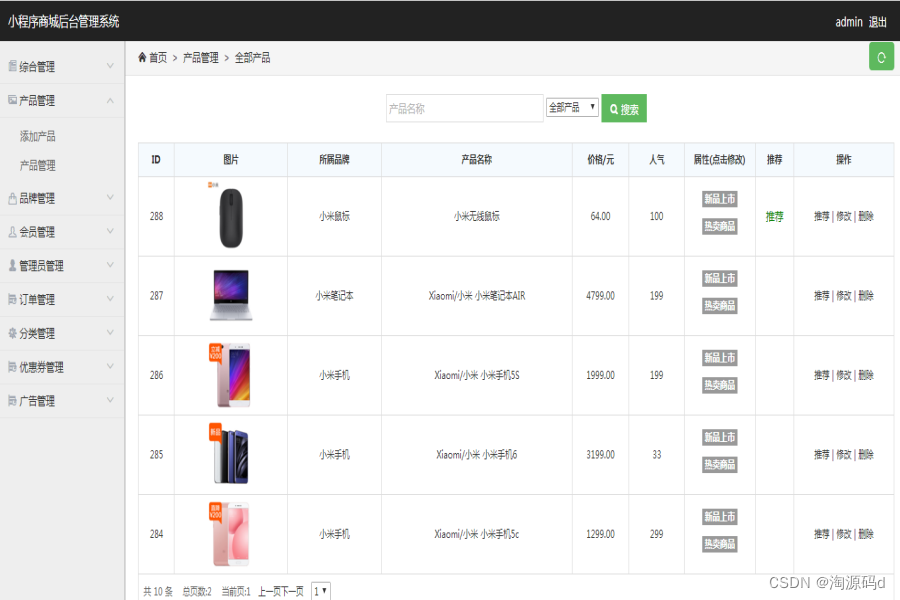Click the green refresh icon button
This screenshot has height=600, width=900.
881,57
